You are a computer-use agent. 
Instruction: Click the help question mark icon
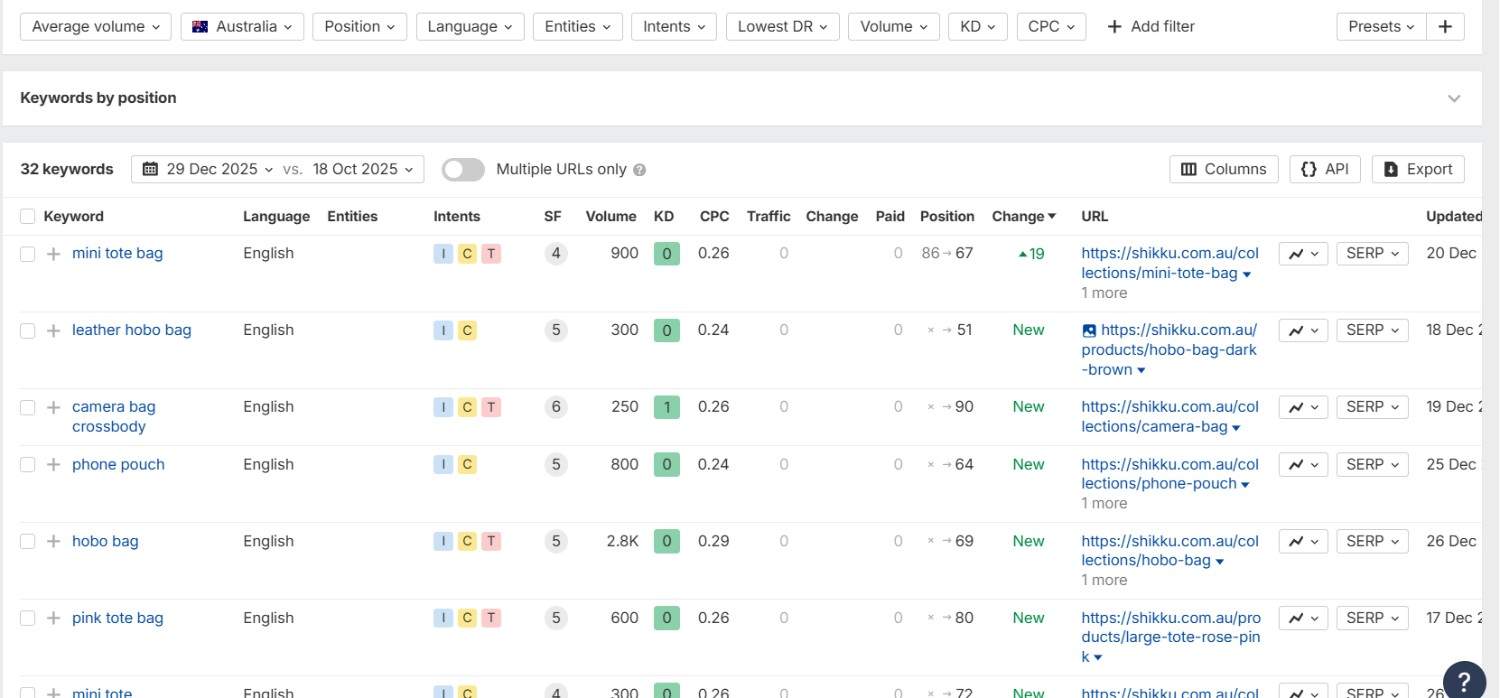point(1463,680)
